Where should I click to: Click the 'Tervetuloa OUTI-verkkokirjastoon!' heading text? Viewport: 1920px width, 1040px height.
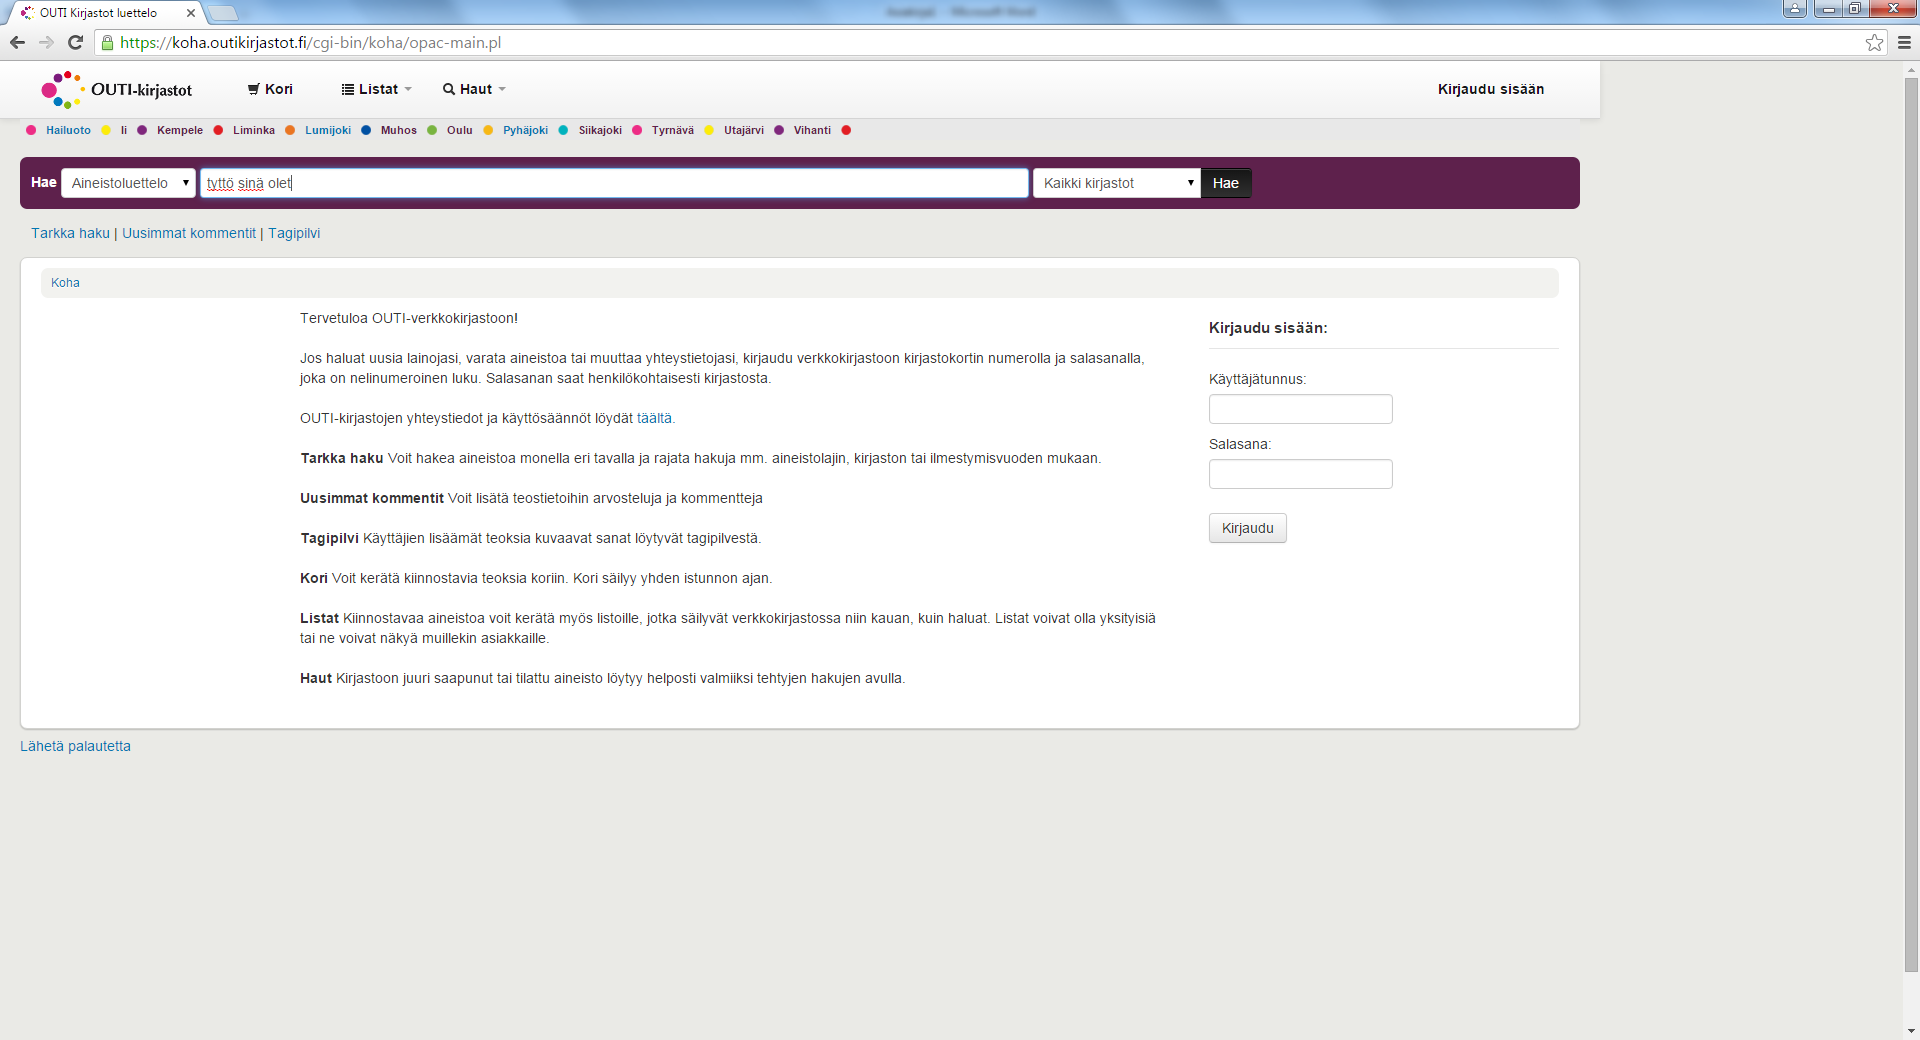(409, 318)
